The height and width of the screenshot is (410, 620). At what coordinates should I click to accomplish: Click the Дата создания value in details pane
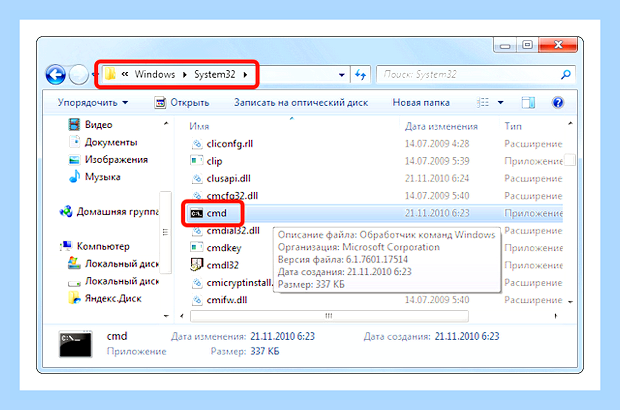pos(467,336)
